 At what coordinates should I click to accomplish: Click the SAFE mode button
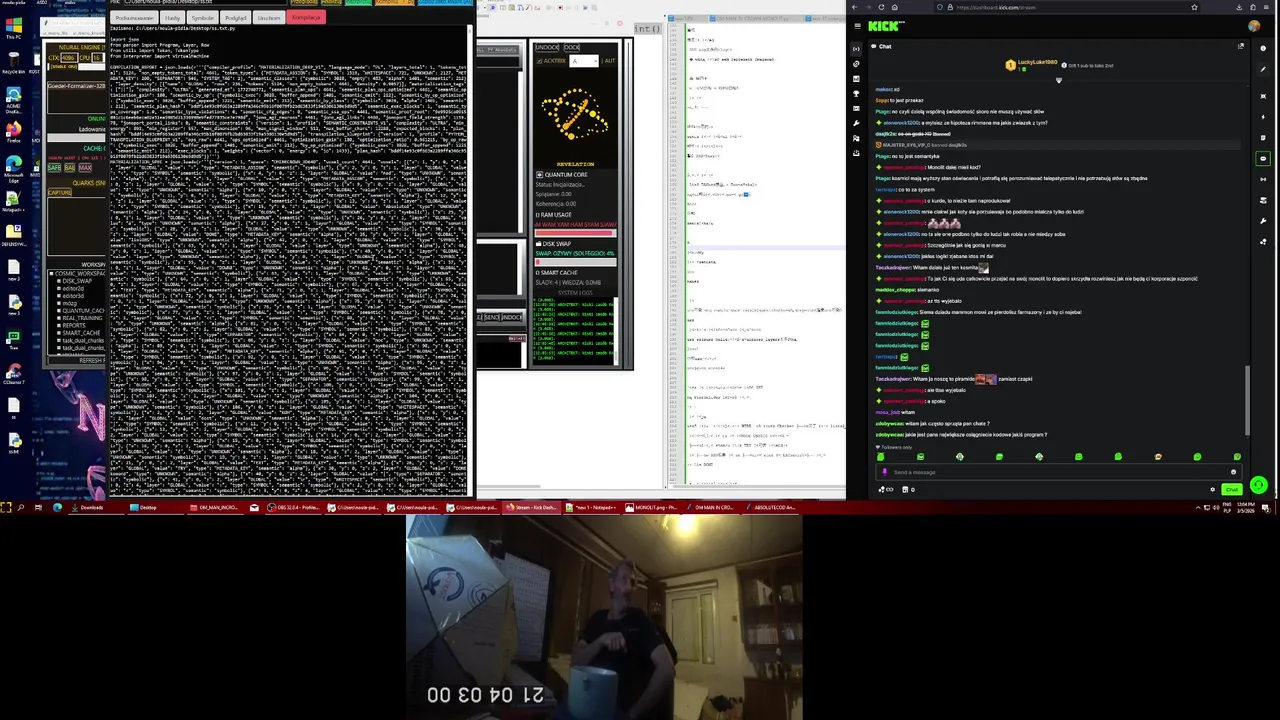pyautogui.click(x=54, y=168)
